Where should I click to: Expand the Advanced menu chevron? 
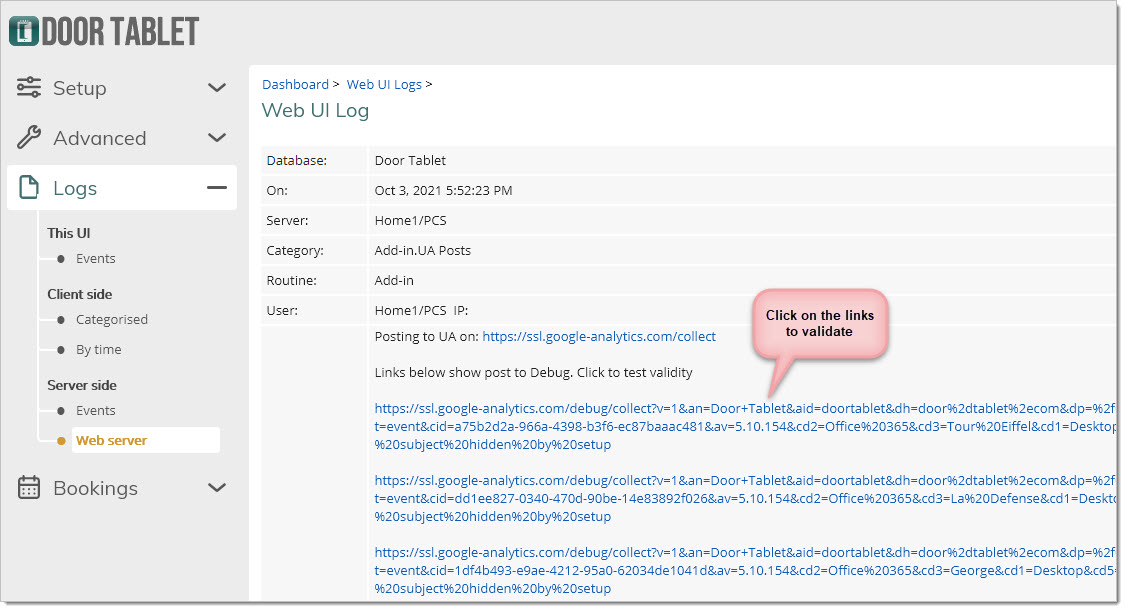pos(217,138)
